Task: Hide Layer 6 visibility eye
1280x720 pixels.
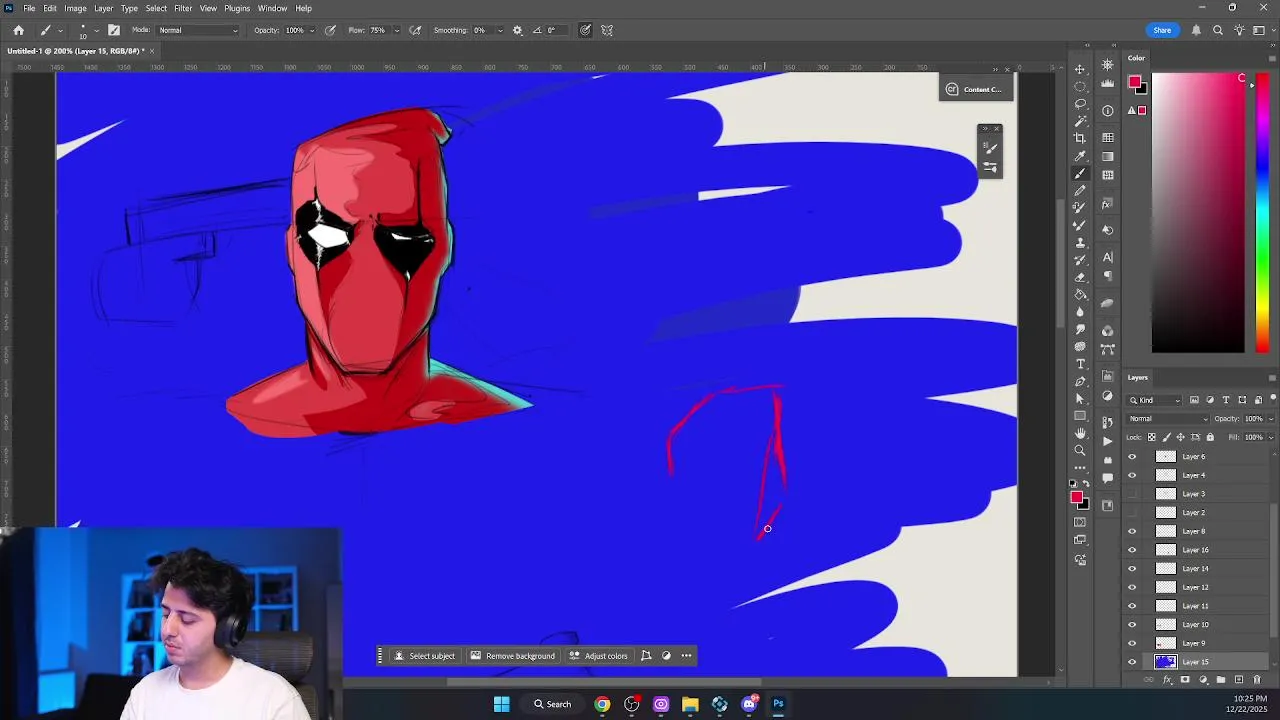Action: pyautogui.click(x=1132, y=457)
